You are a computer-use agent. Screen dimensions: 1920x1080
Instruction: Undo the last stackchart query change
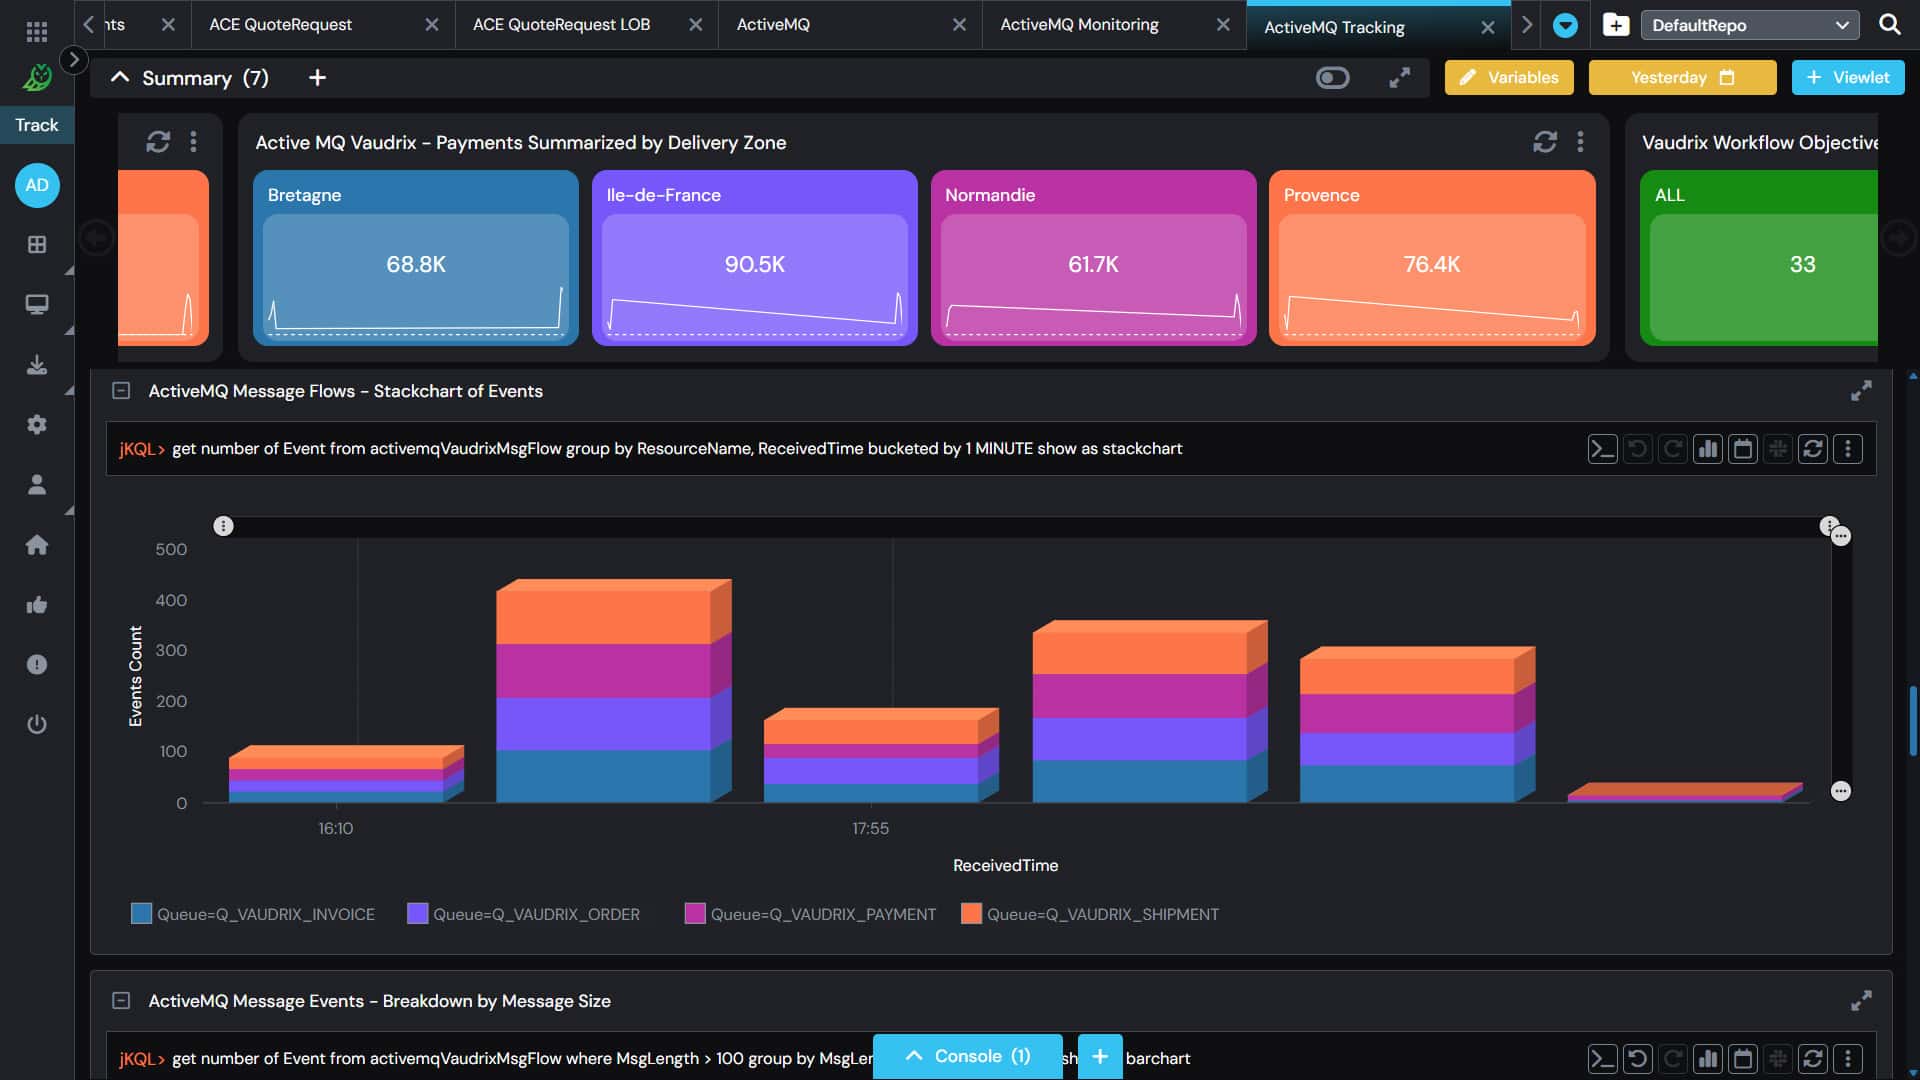coord(1637,449)
